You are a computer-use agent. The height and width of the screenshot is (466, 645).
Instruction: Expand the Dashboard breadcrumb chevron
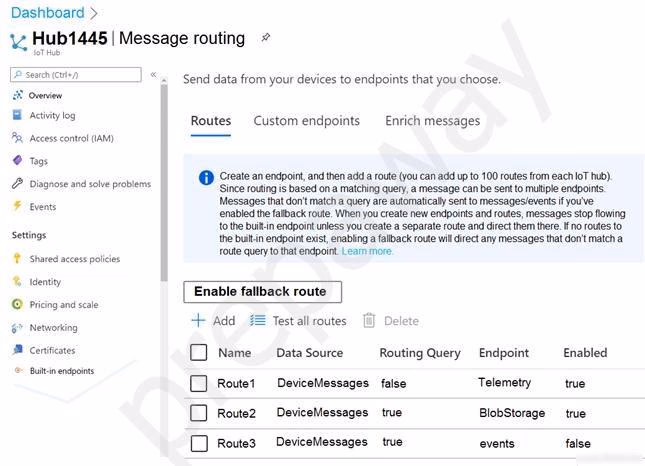click(x=94, y=13)
